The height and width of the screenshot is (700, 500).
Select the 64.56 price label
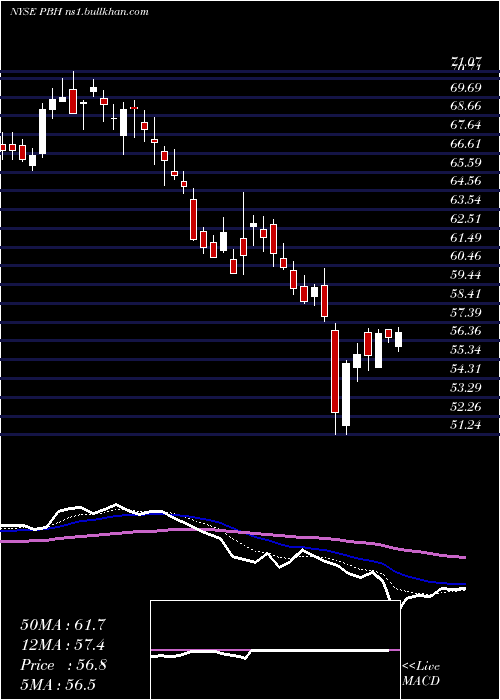(x=466, y=181)
